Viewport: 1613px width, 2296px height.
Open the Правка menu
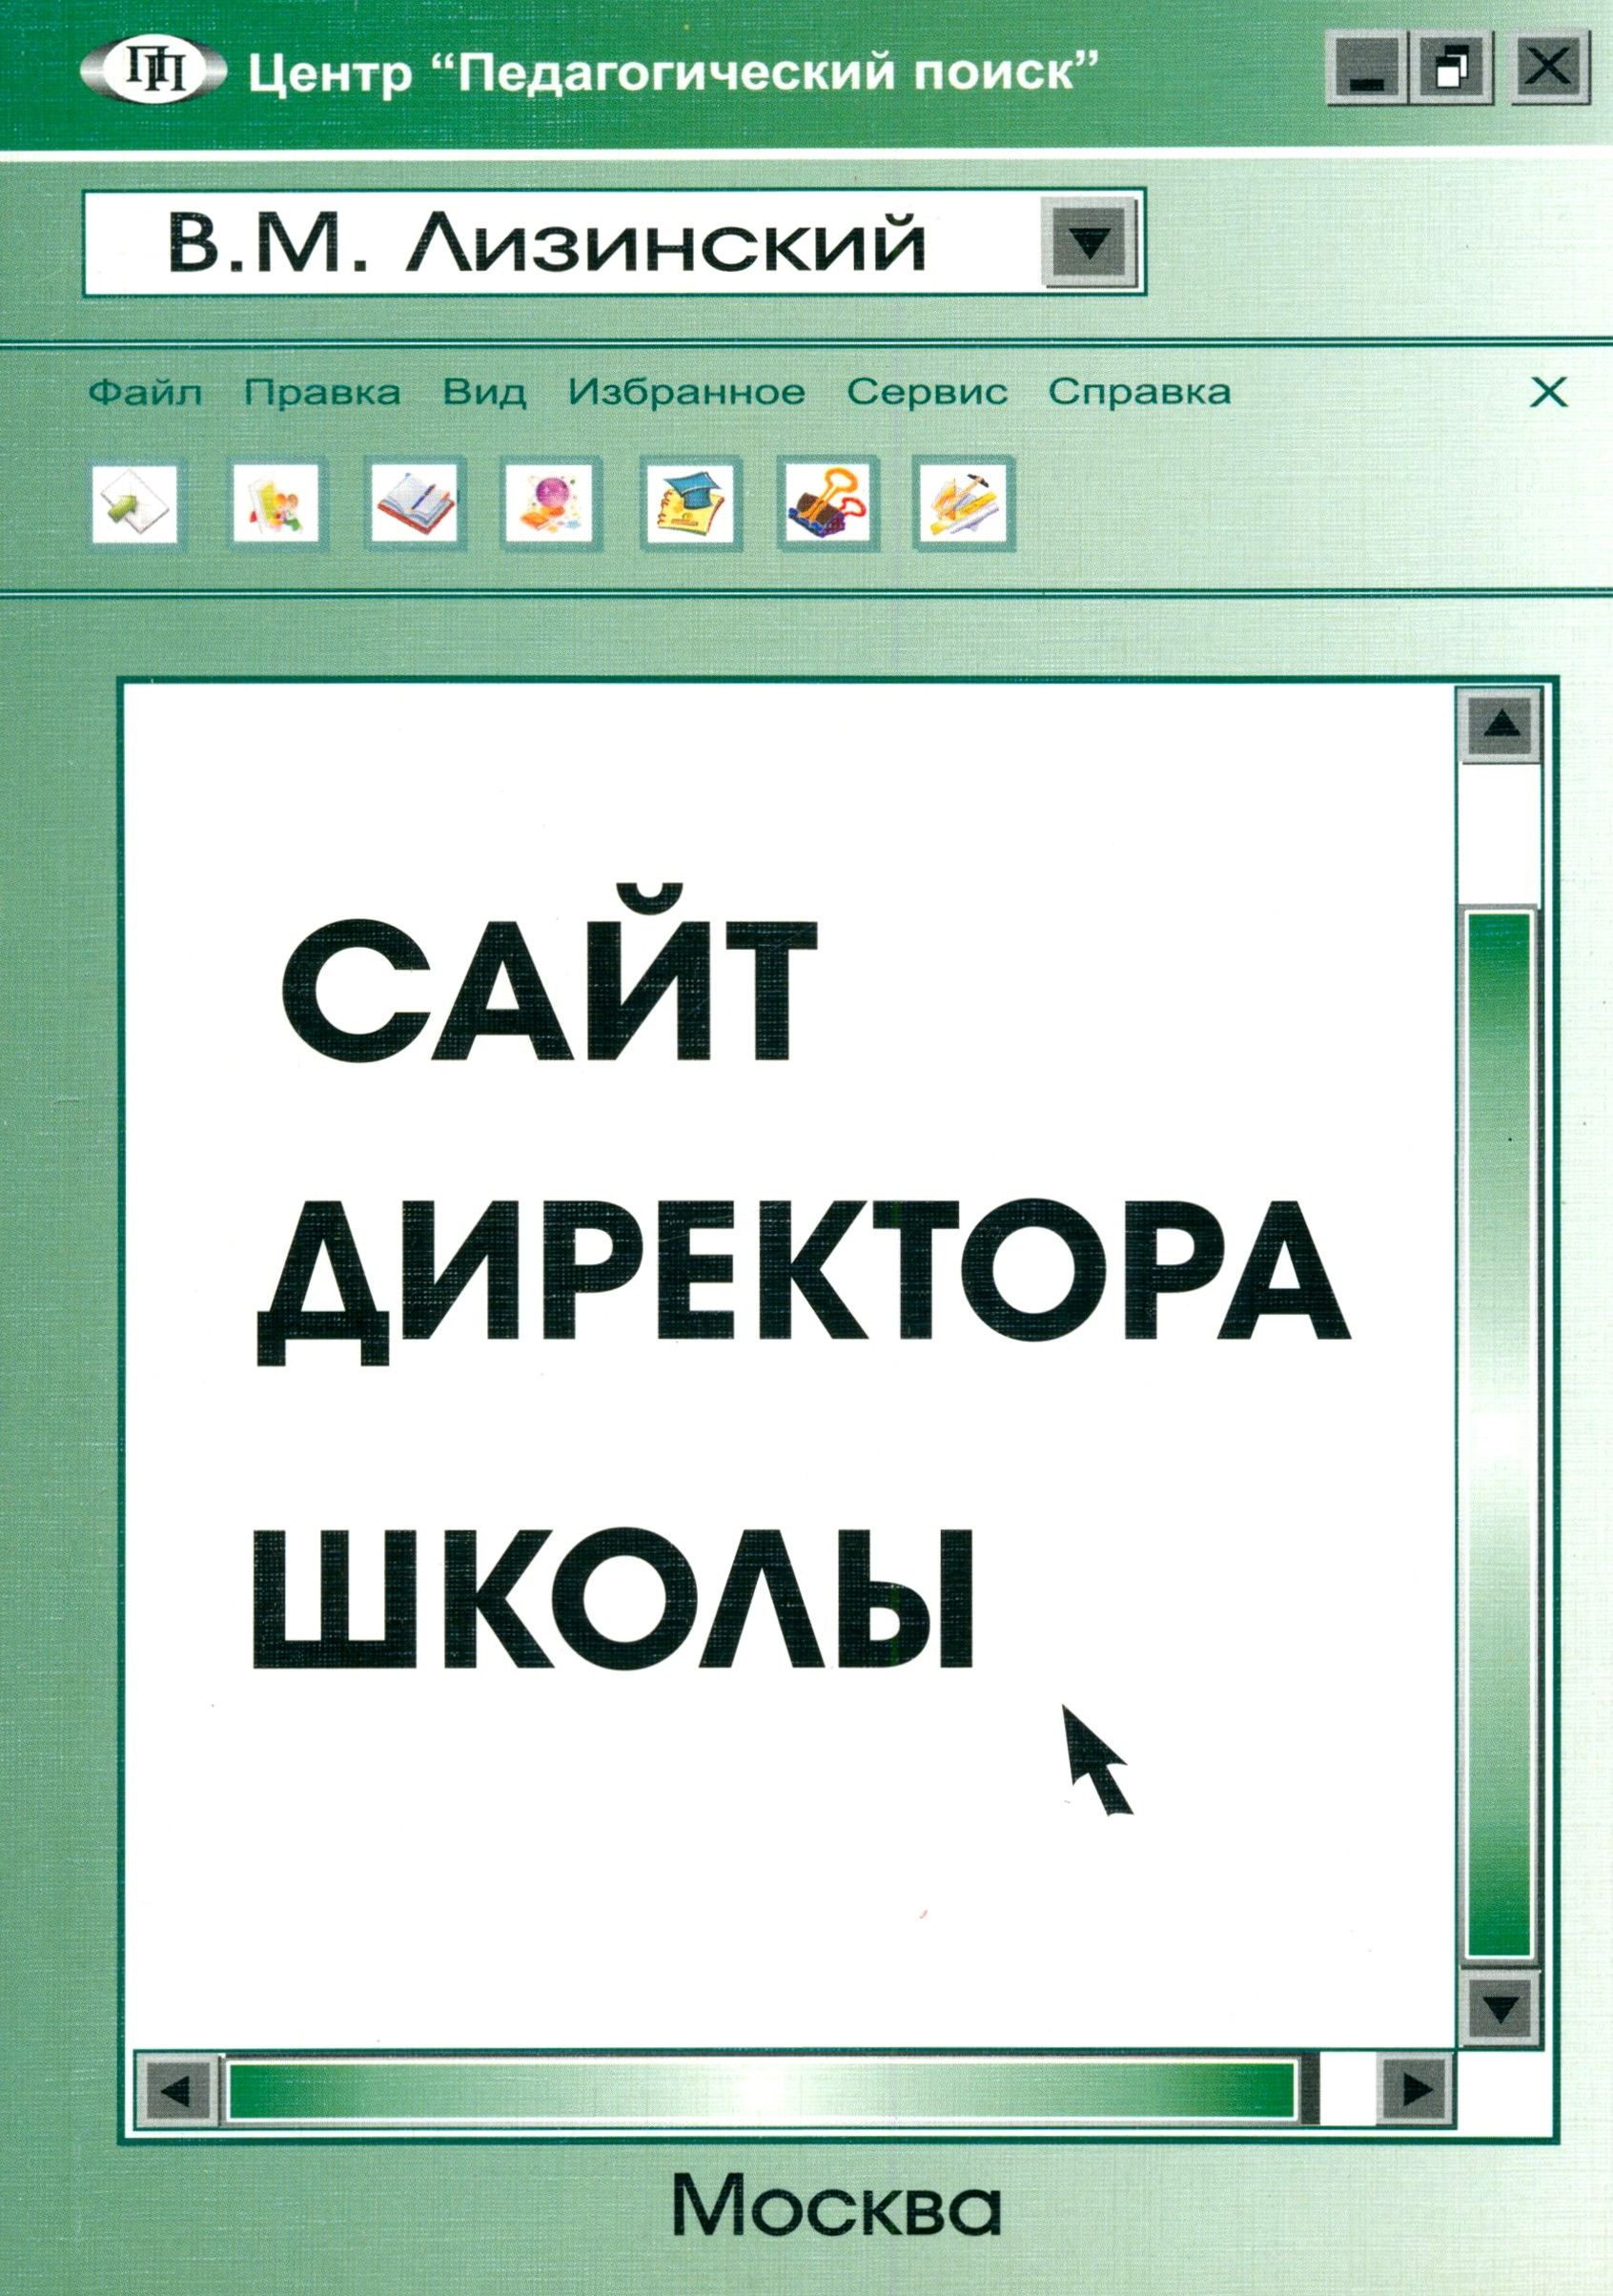coord(322,393)
